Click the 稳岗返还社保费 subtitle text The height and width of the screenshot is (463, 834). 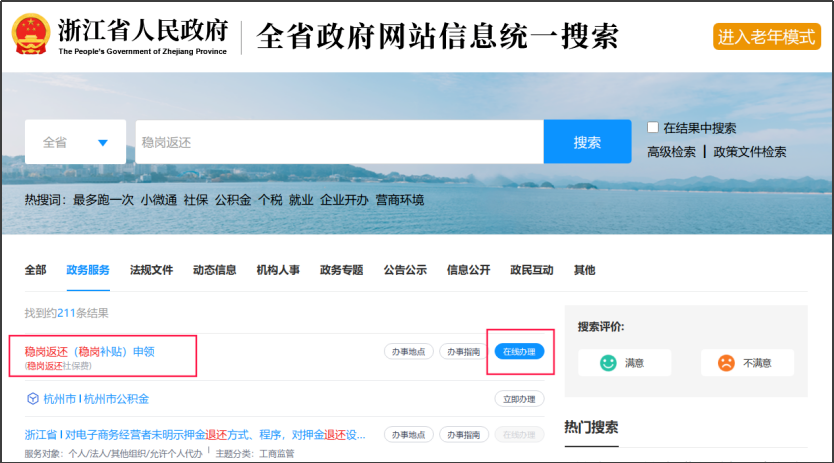(x=58, y=366)
